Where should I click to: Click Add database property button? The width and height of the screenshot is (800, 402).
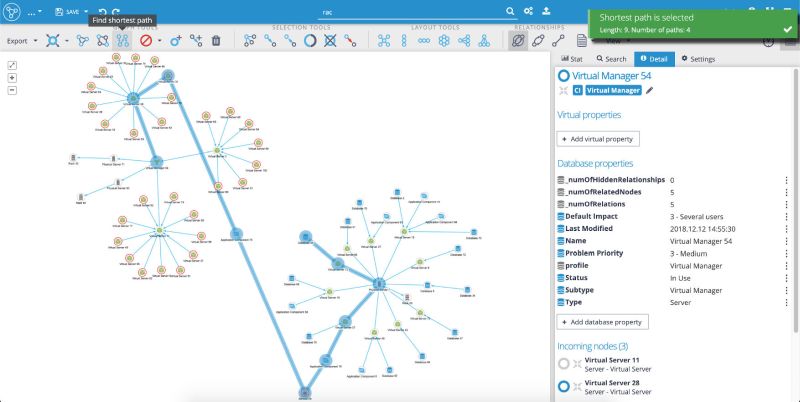(x=602, y=322)
